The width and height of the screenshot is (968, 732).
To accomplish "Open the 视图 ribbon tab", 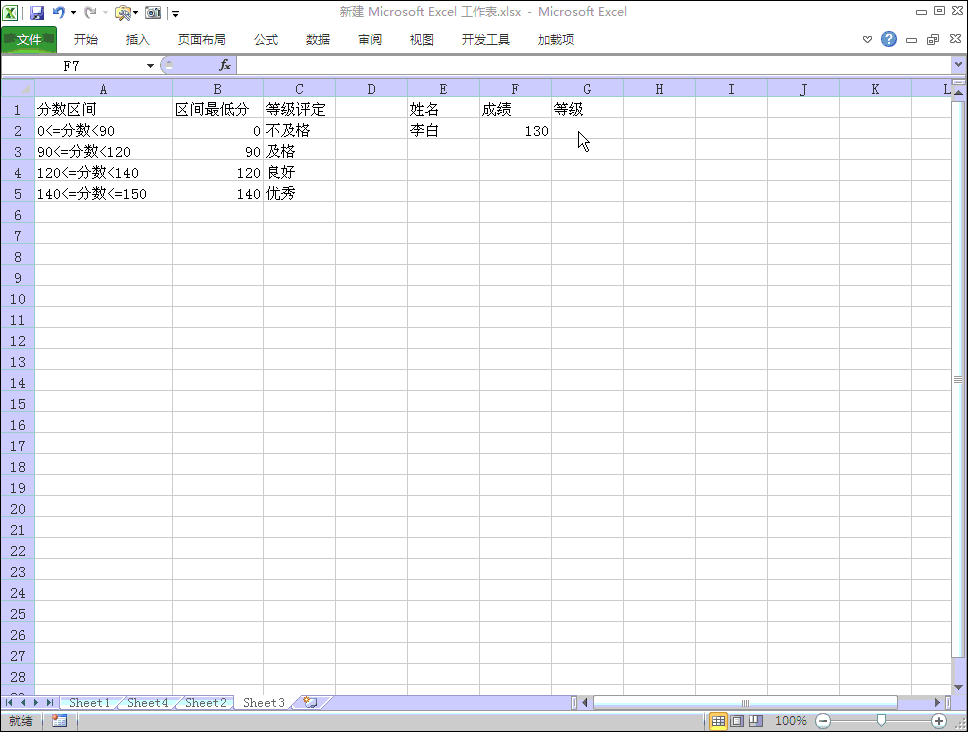I will (422, 40).
